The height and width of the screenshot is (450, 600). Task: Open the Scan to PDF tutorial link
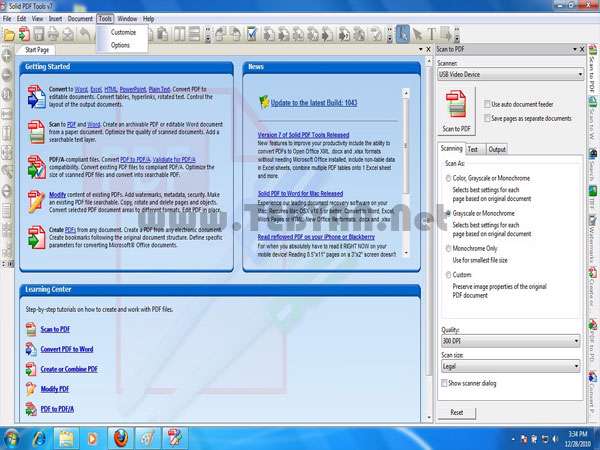click(55, 329)
